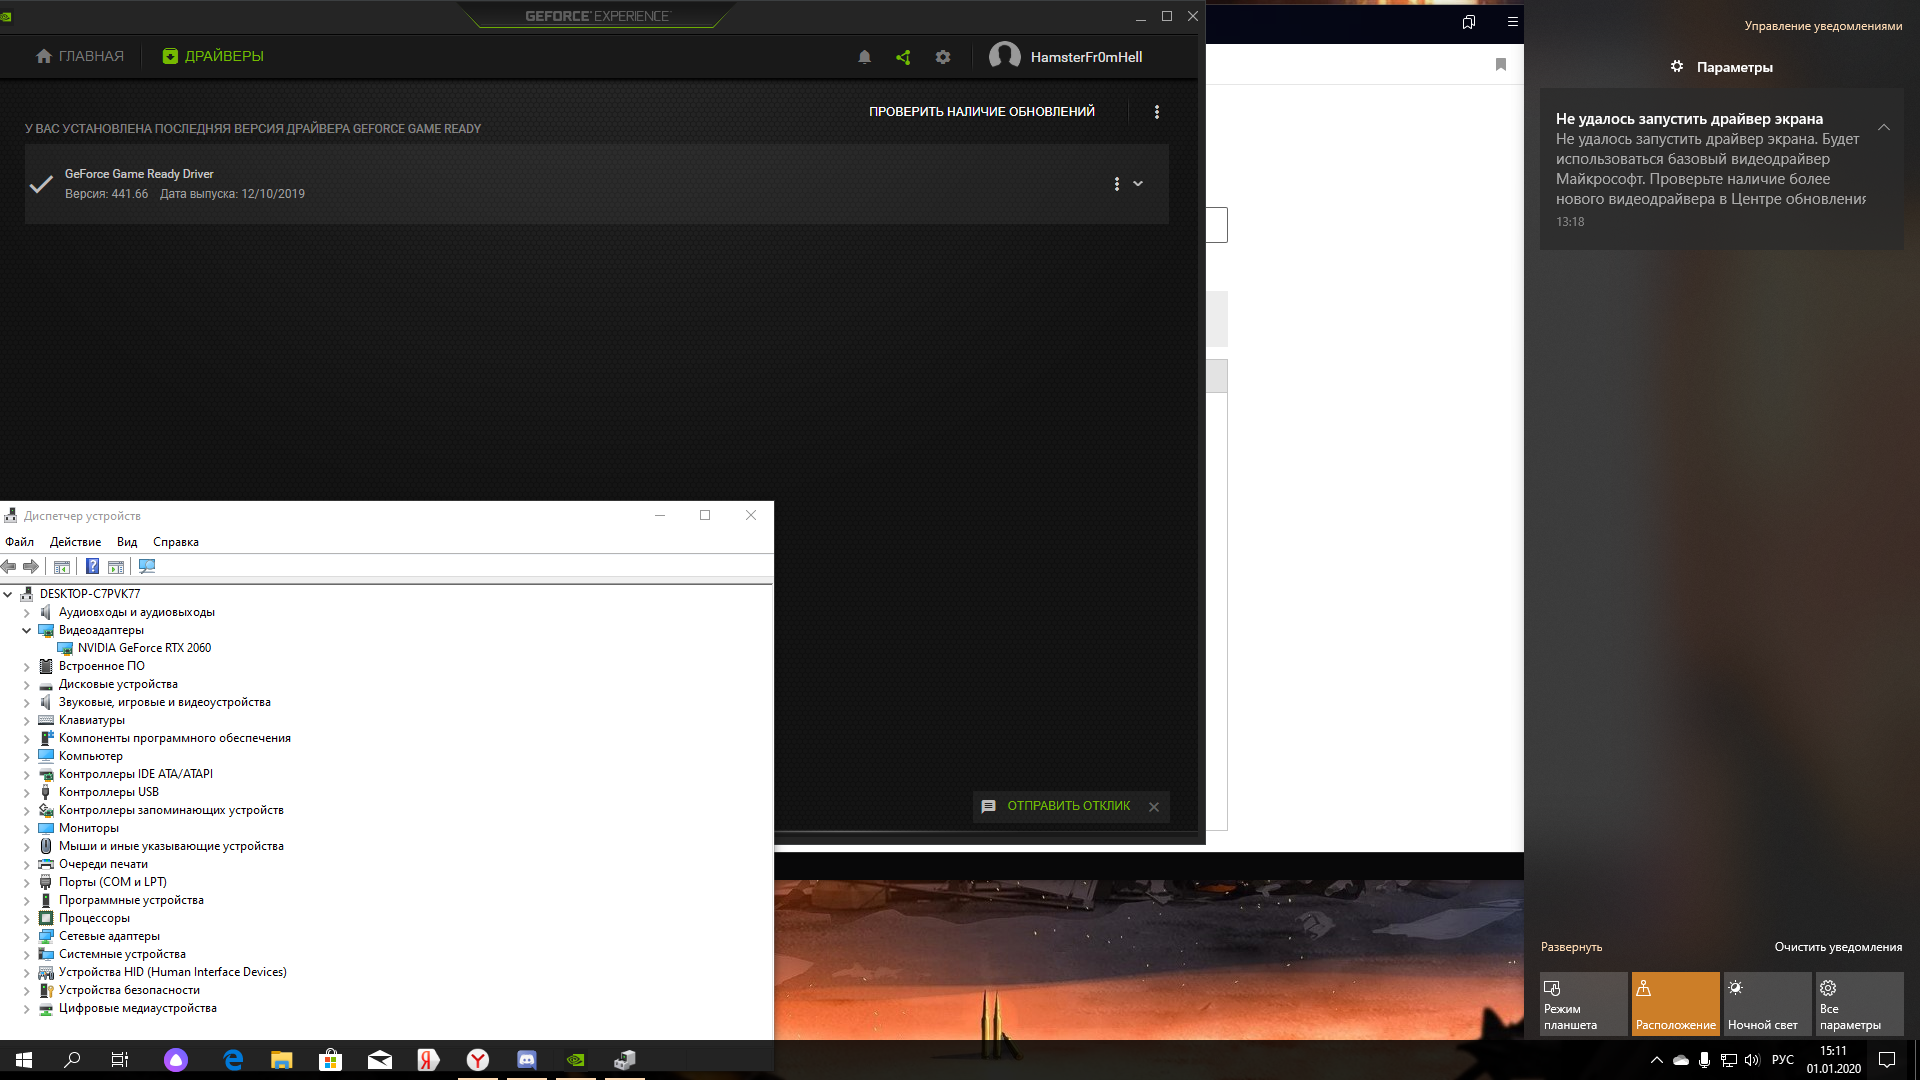This screenshot has height=1080, width=1920.
Task: Open the Файл menu in Device Manager
Action: click(19, 542)
